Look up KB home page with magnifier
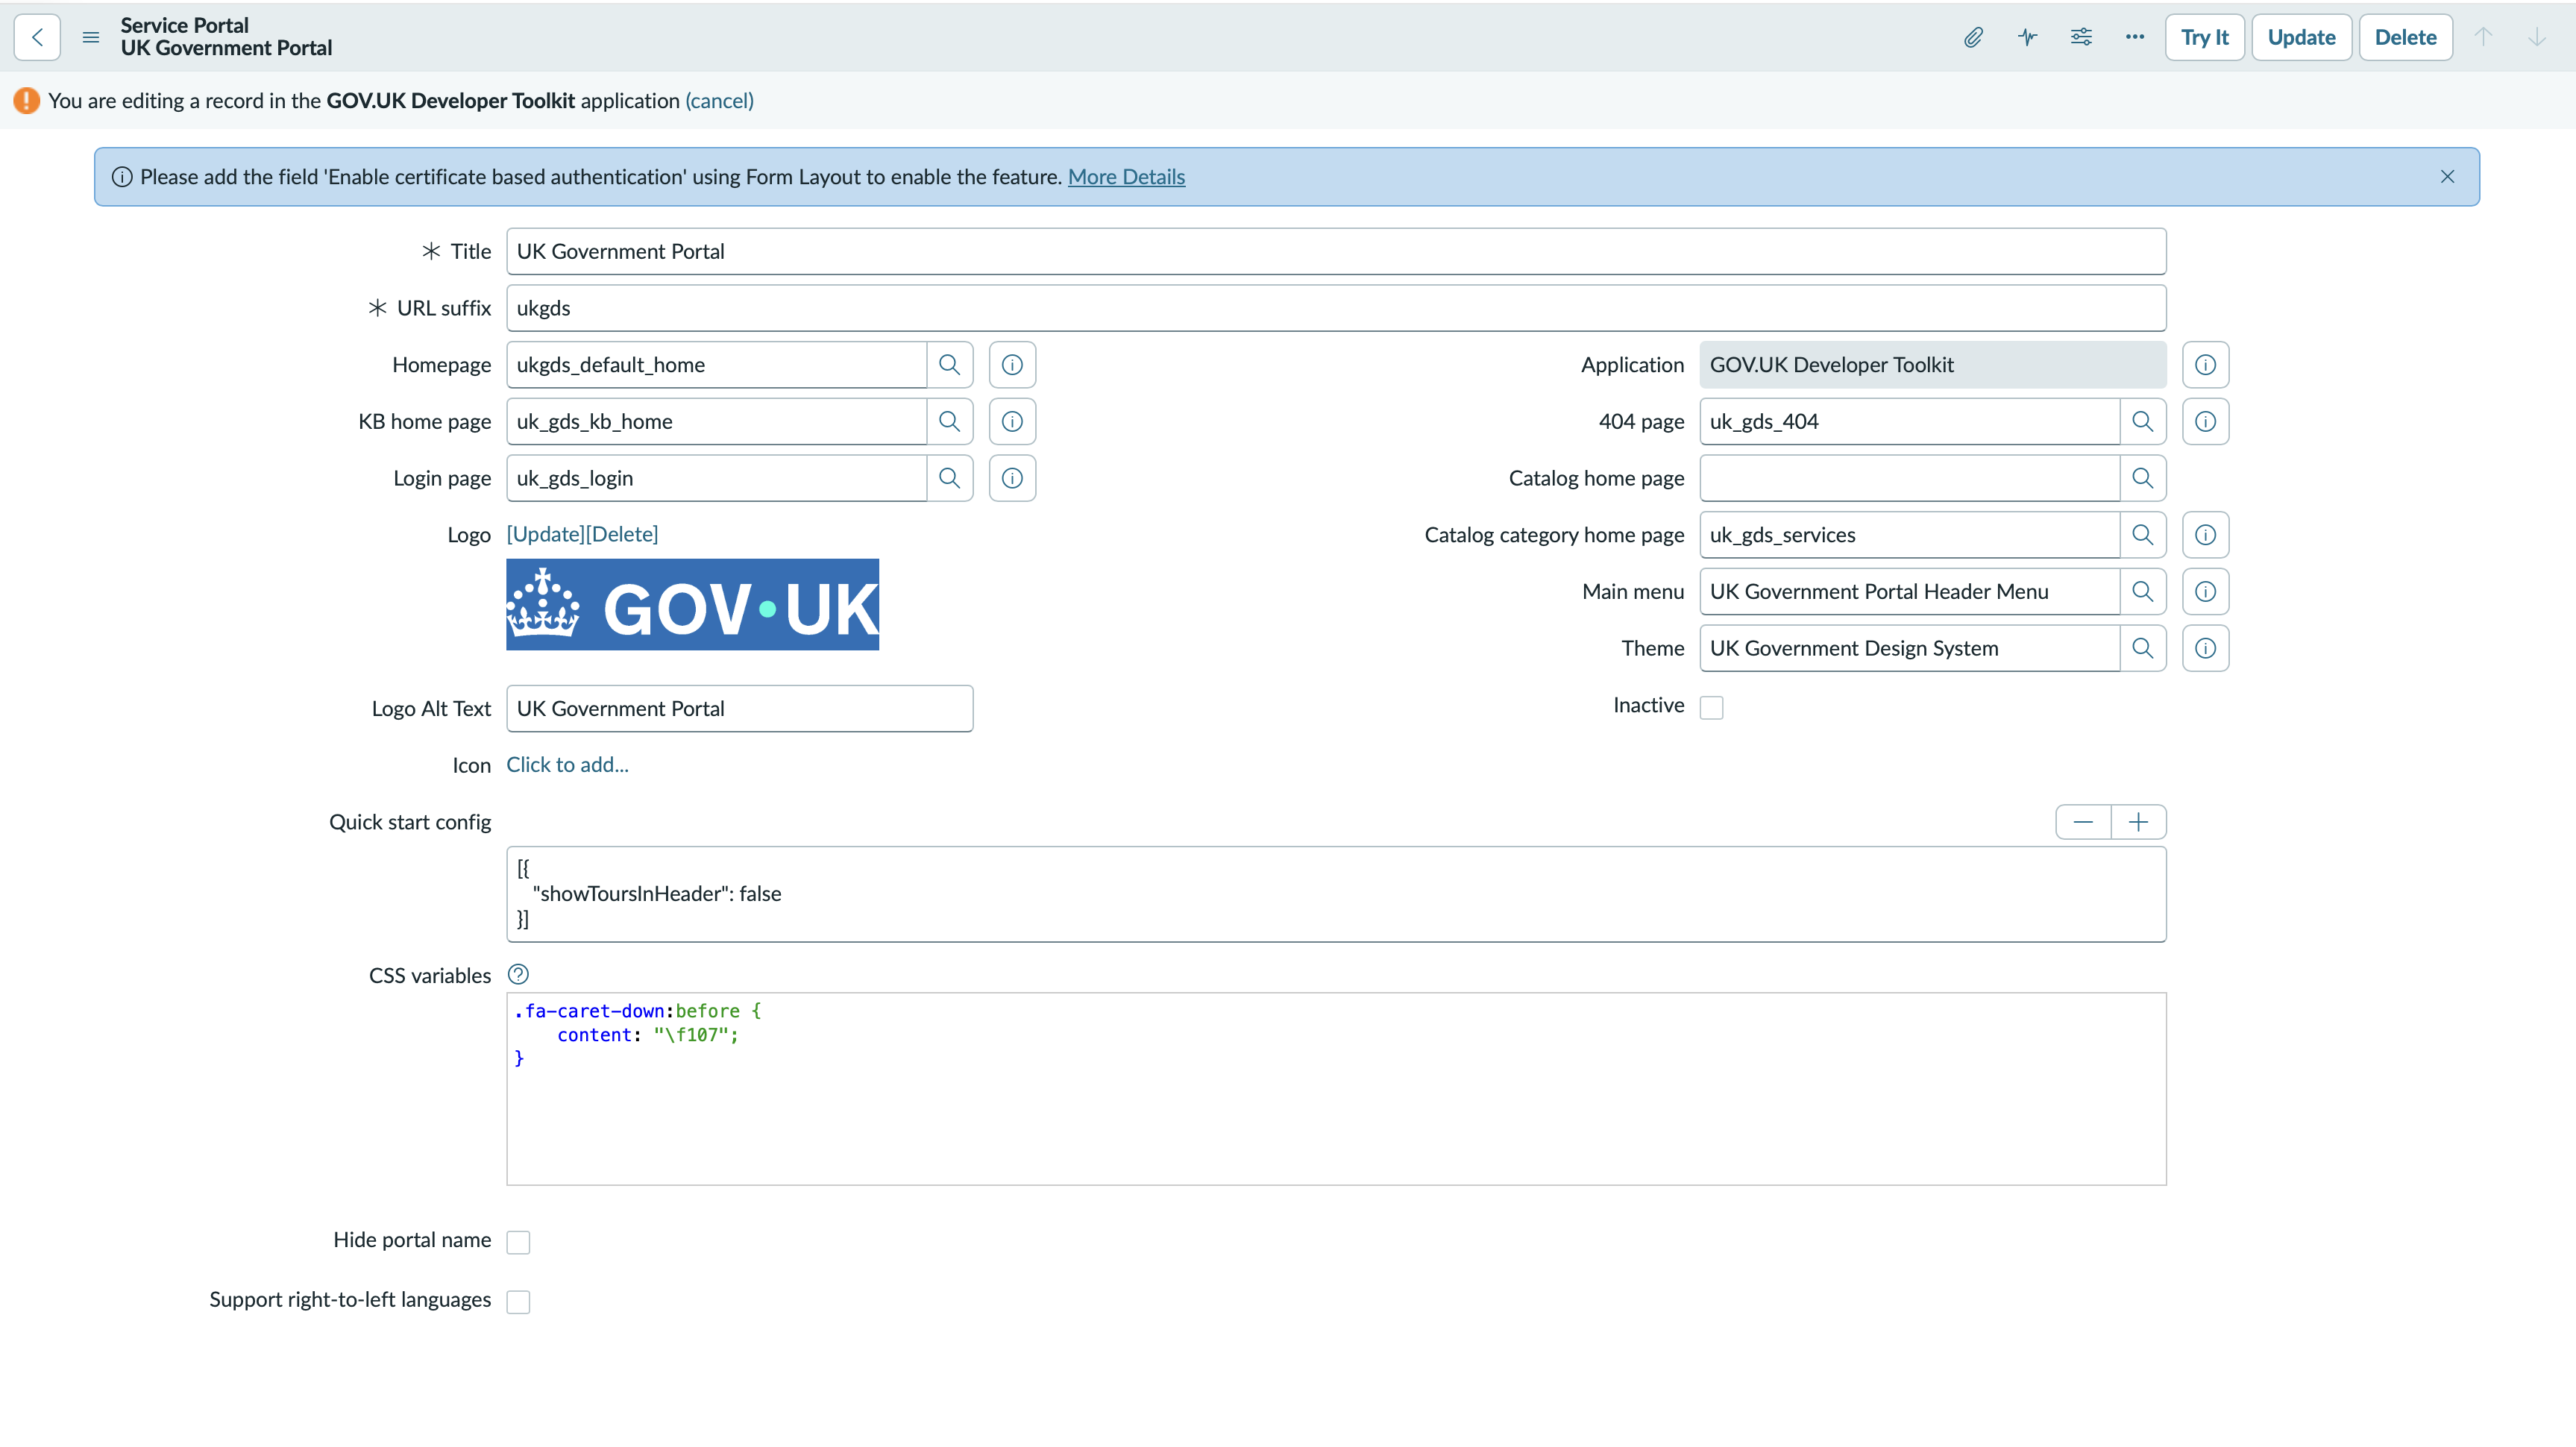 coord(950,422)
